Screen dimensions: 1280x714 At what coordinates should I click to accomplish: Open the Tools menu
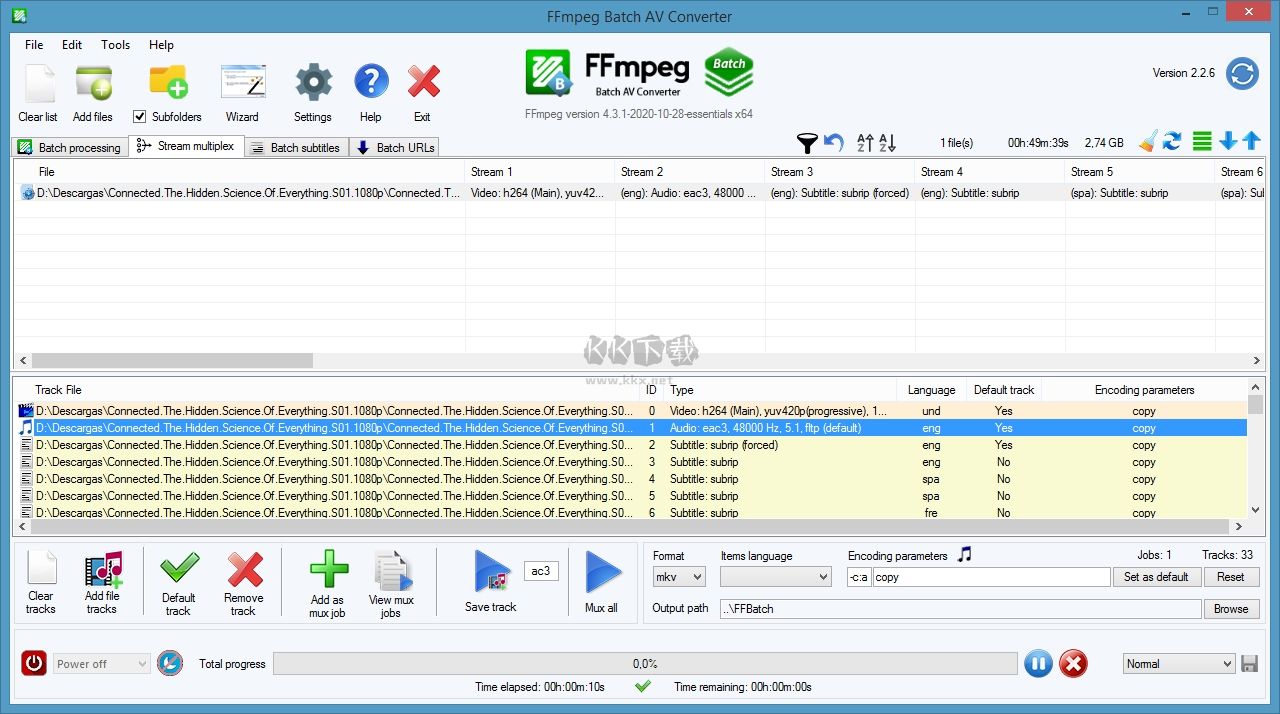coord(115,45)
